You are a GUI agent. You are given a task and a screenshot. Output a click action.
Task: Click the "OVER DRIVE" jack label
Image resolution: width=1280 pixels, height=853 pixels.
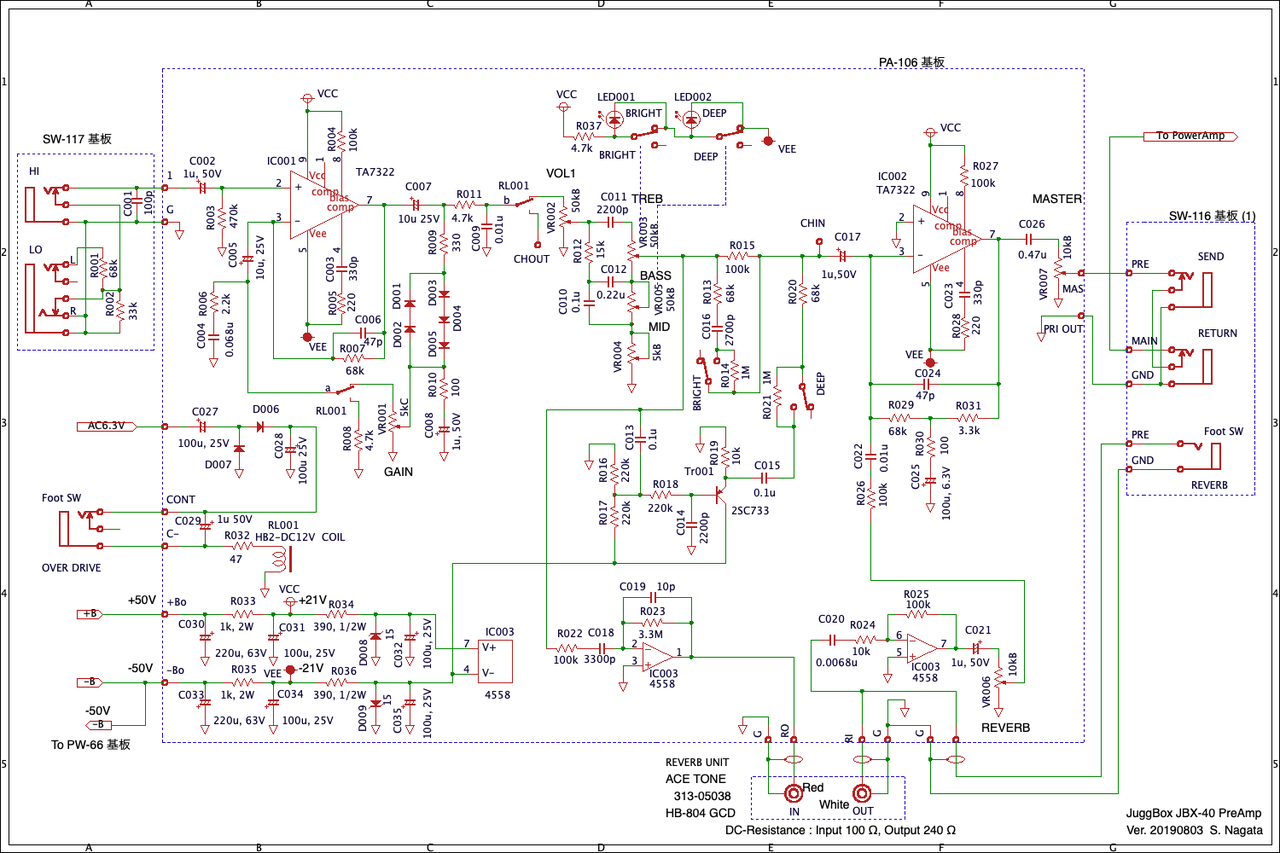(x=72, y=568)
